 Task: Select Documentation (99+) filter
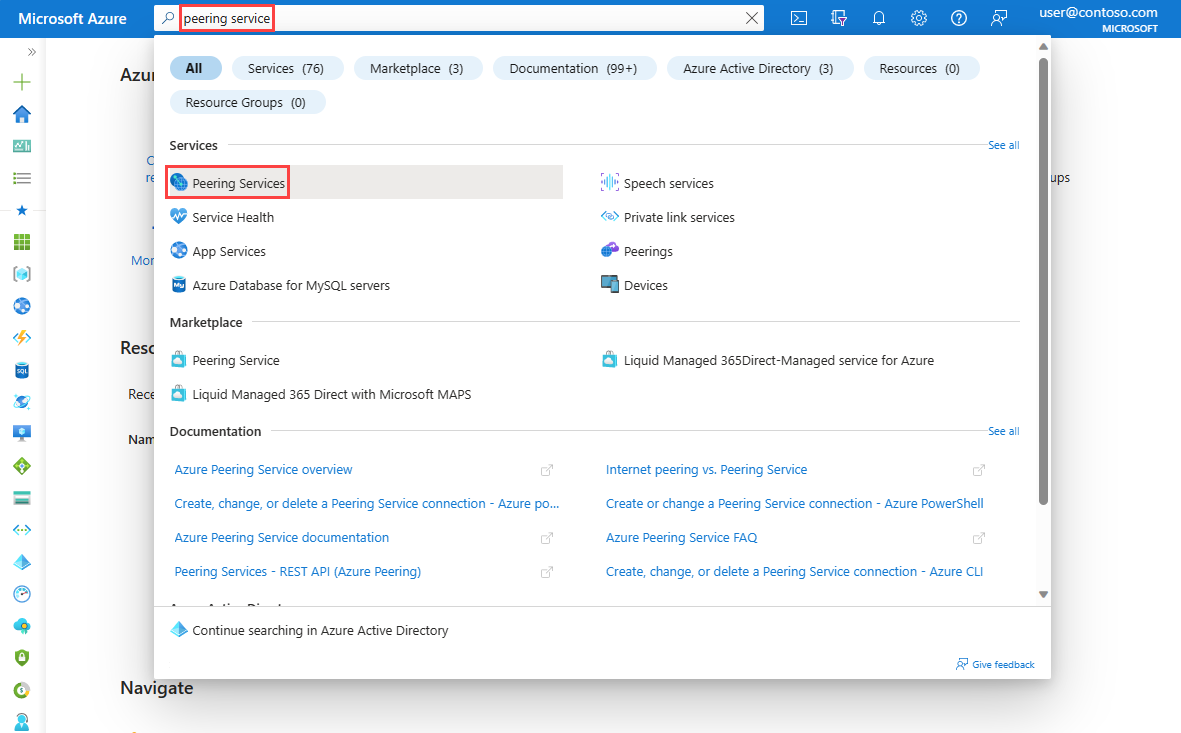click(x=573, y=69)
